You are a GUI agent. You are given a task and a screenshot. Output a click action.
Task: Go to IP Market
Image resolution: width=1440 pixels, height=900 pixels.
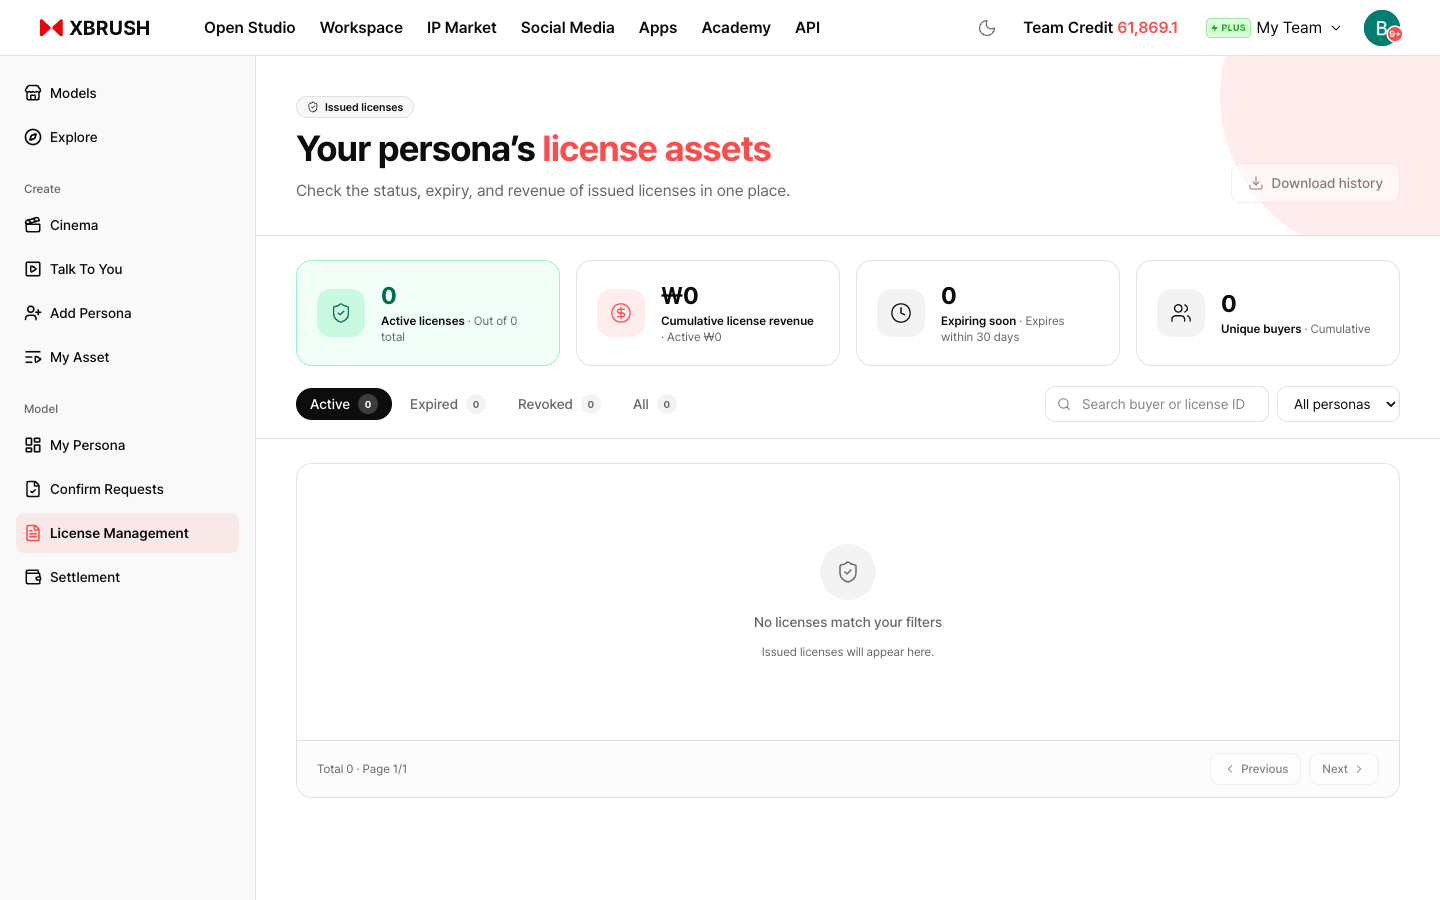point(462,28)
